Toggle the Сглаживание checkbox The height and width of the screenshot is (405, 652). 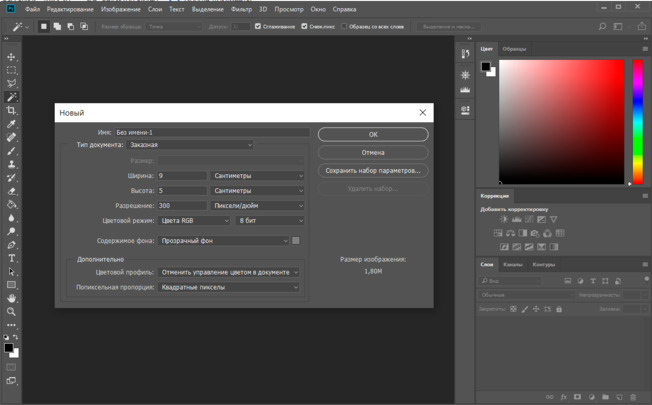point(259,26)
